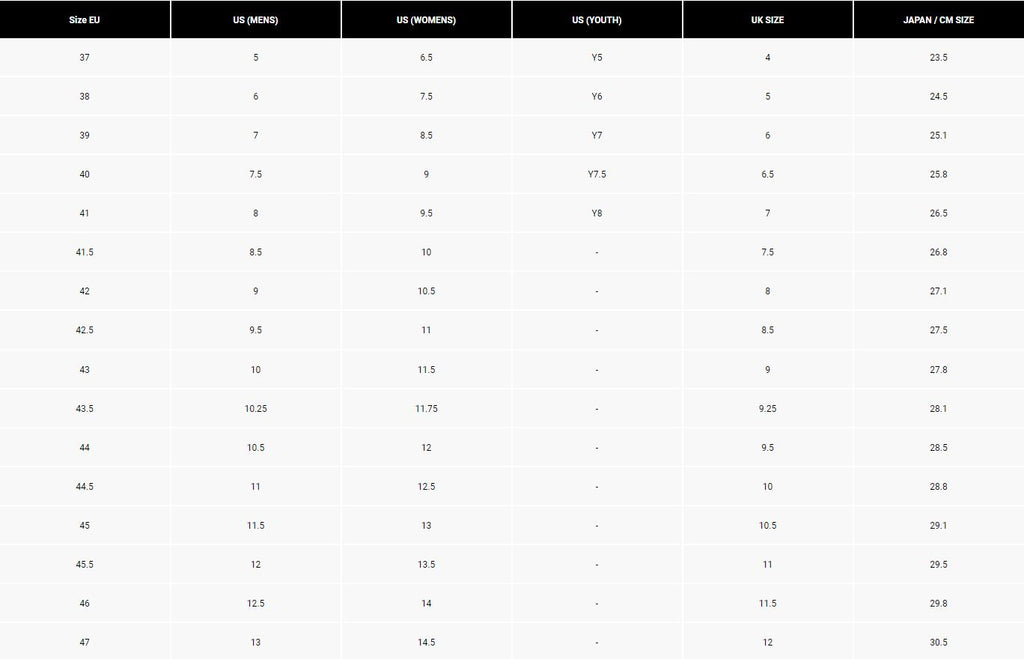Click the Size EU column header
This screenshot has width=1024, height=659.
[84, 20]
